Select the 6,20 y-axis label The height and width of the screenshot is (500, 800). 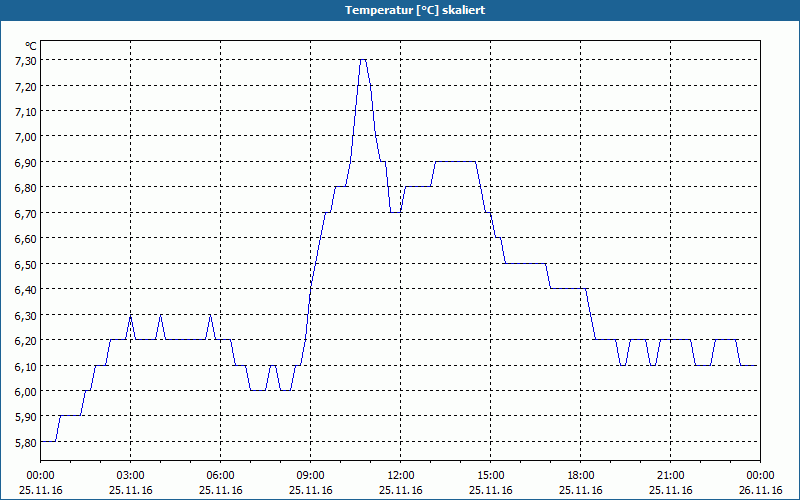pyautogui.click(x=26, y=341)
